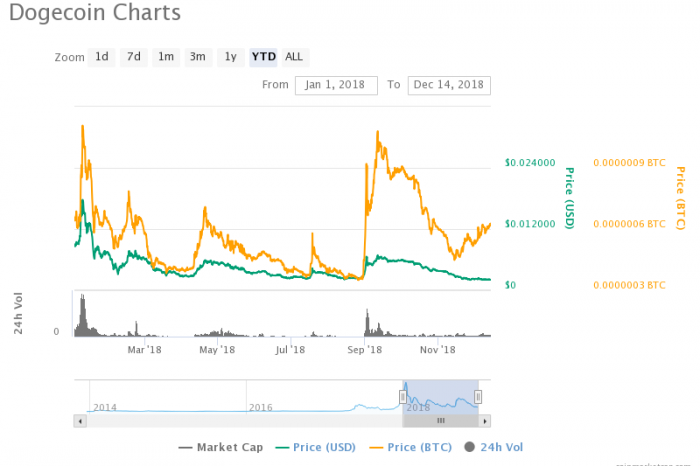This screenshot has width=700, height=466.
Task: Click the 2014 label in navigator
Action: tap(105, 408)
